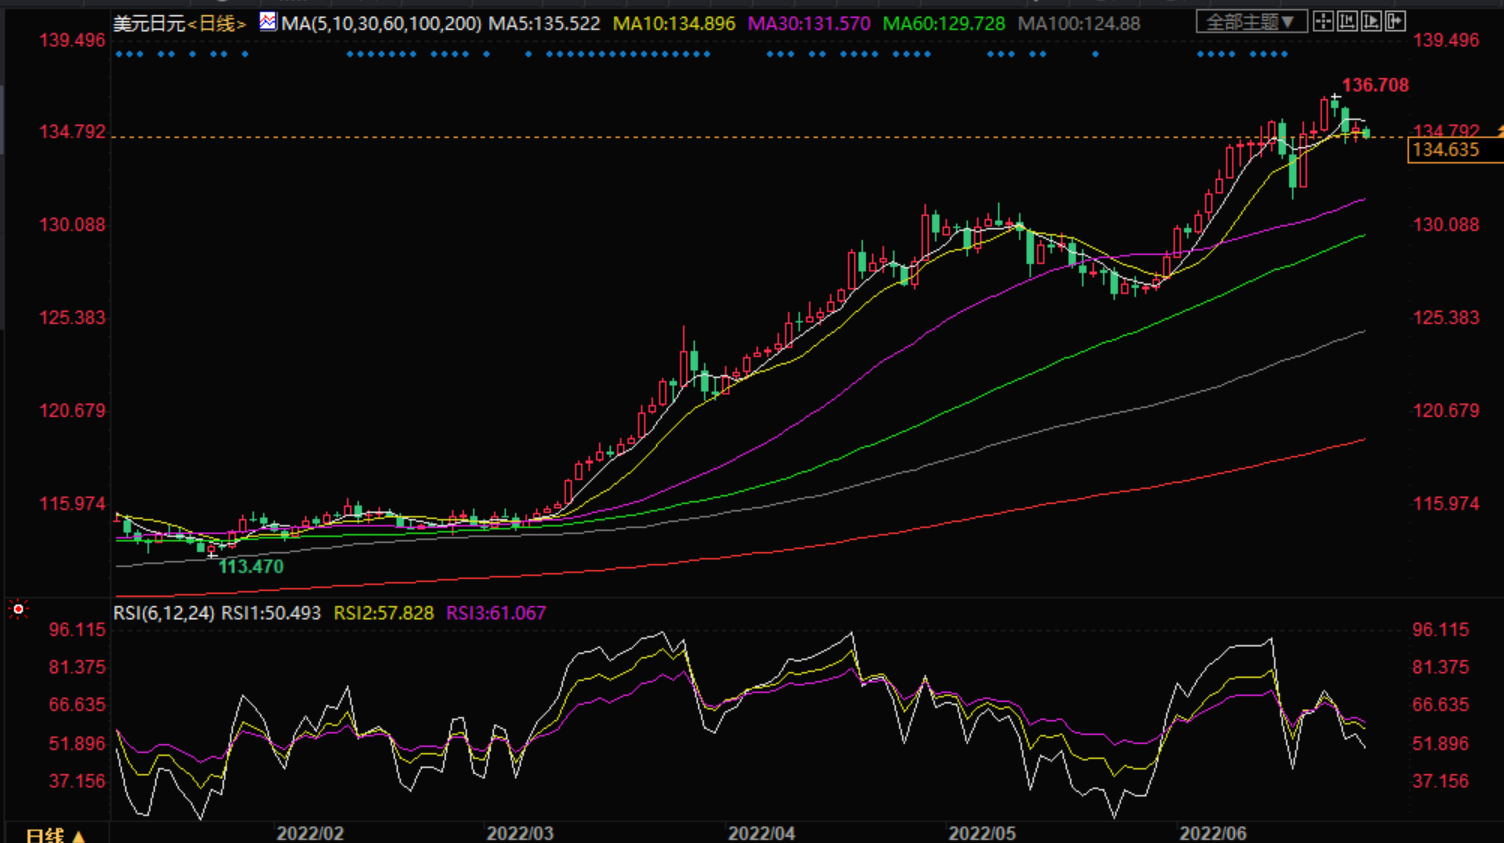The image size is (1504, 843).
Task: Select the green MA60 legend value
Action: 943,23
